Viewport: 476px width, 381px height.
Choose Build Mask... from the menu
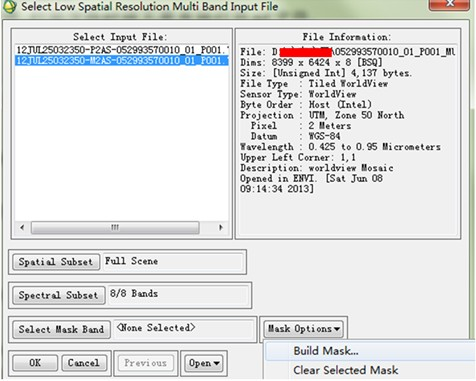[371, 351]
